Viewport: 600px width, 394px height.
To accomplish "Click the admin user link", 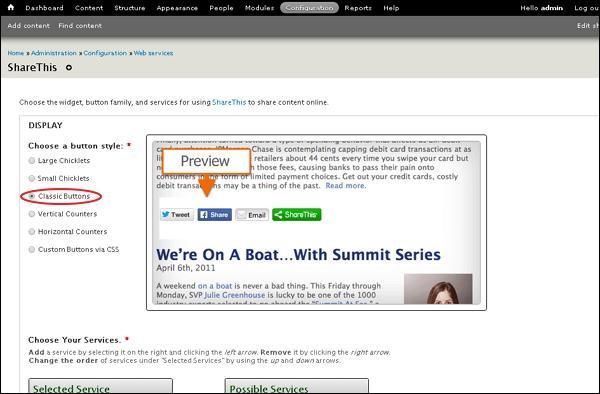I will coord(552,8).
